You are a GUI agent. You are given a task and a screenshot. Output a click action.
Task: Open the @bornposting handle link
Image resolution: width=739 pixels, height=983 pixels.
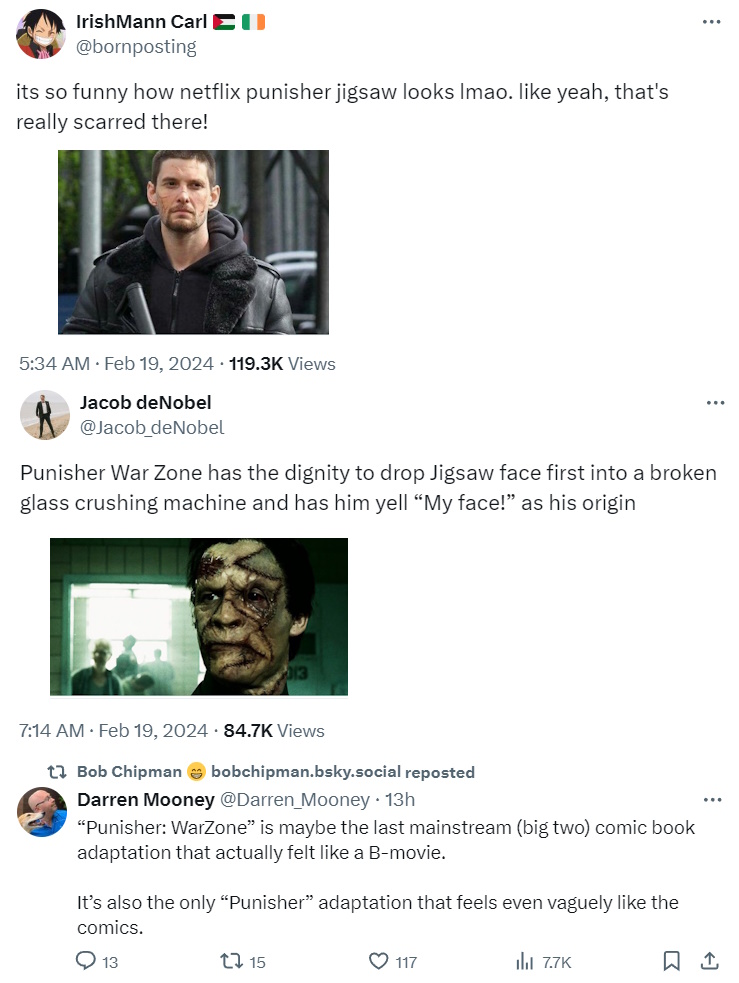click(x=136, y=47)
